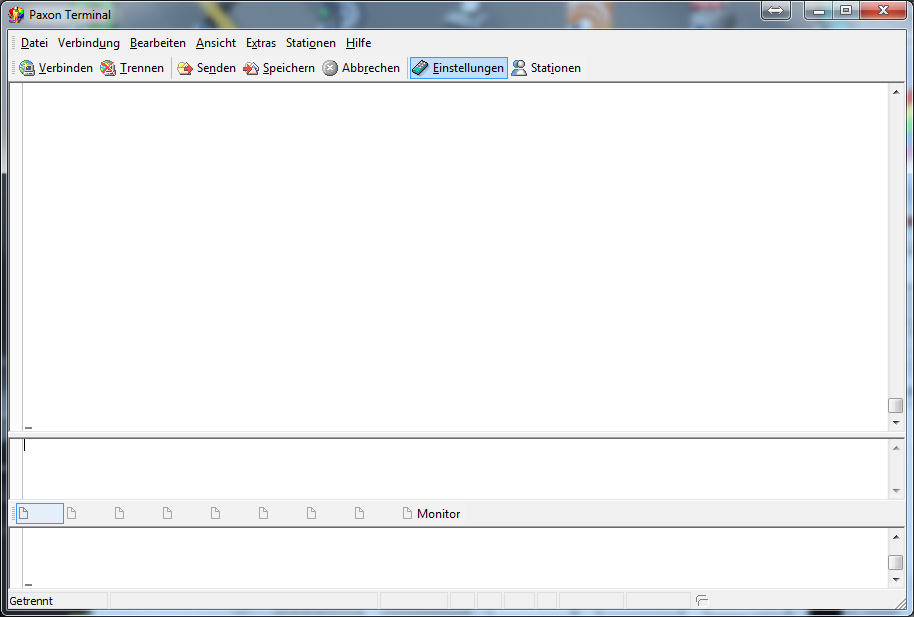Open the Ansicht menu

[x=216, y=43]
